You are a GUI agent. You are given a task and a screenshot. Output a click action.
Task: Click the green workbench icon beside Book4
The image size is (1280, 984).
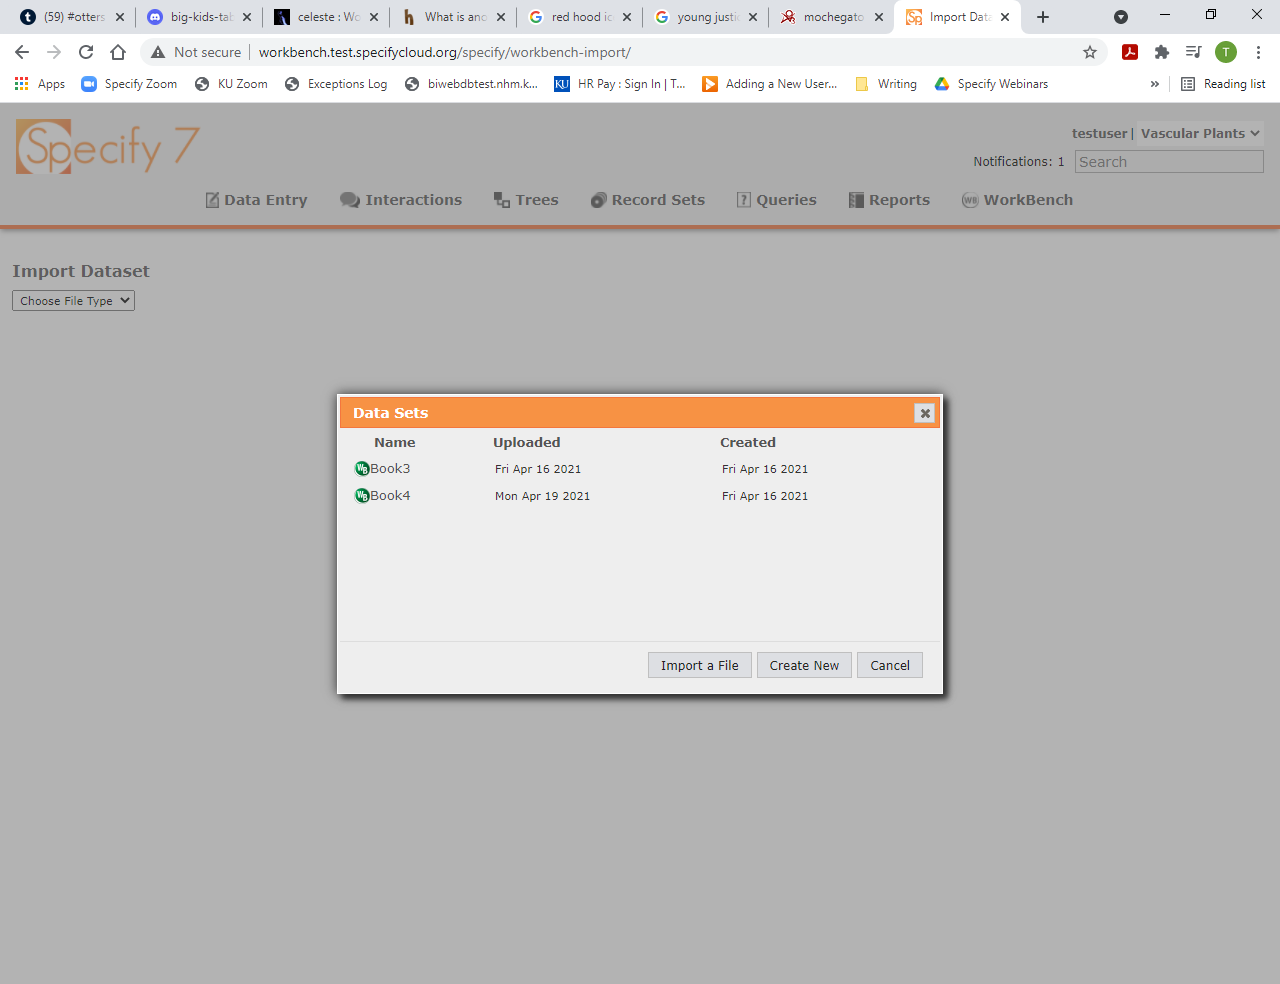click(x=362, y=495)
